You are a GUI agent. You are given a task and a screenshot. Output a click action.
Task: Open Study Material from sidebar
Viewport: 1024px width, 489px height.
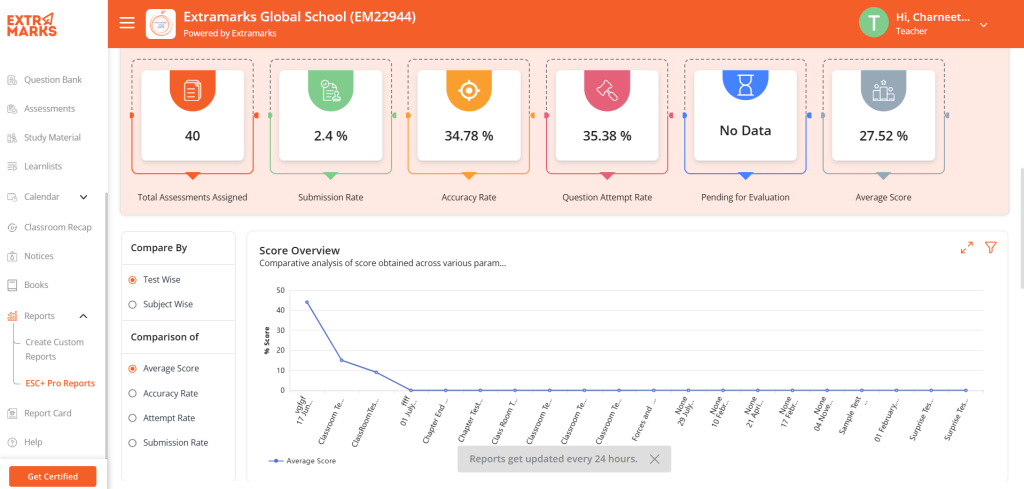pyautogui.click(x=52, y=138)
